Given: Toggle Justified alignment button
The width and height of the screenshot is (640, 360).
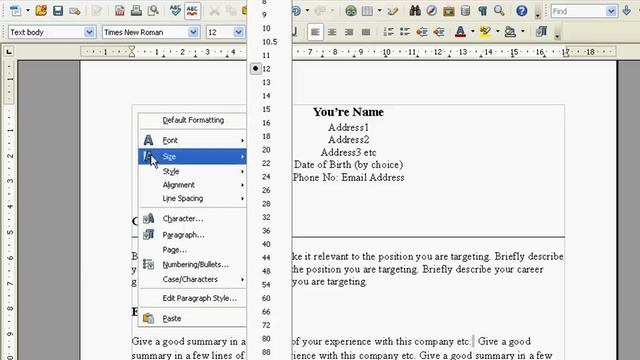Looking at the screenshot, I should pyautogui.click(x=366, y=32).
